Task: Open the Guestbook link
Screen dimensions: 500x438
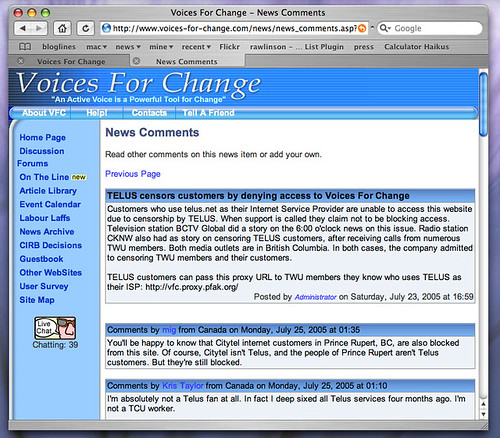Action: coord(41,259)
